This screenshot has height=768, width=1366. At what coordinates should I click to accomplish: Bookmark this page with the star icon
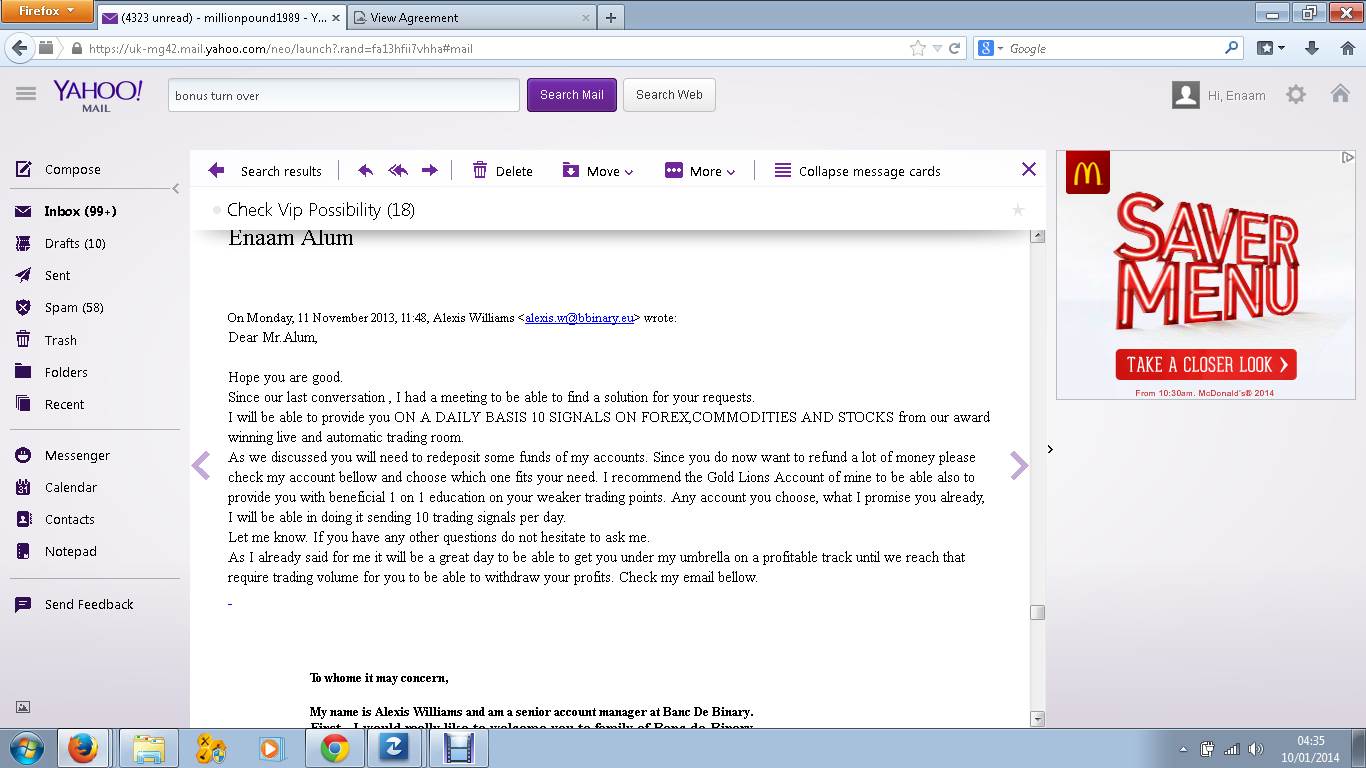(x=917, y=48)
